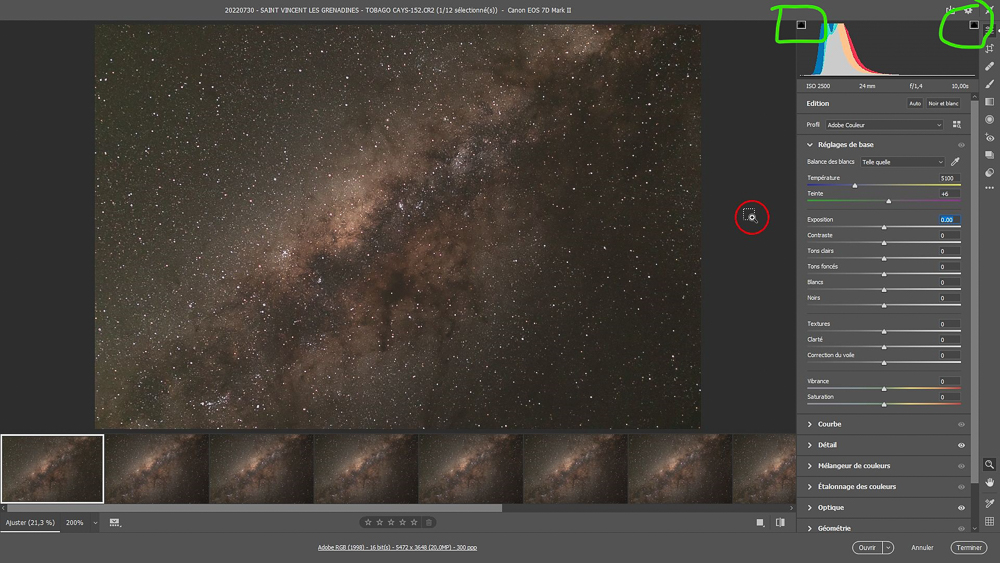The height and width of the screenshot is (563, 1000).
Task: Toggle single view preview icon
Action: point(760,523)
